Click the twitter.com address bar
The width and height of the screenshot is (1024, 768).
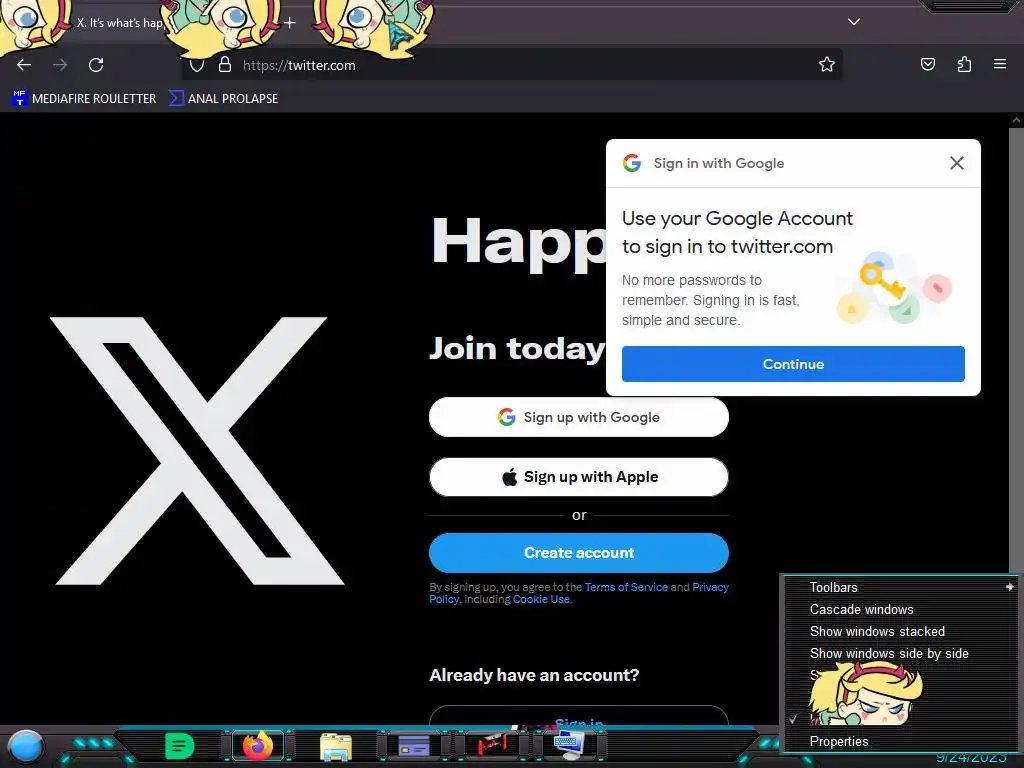(x=511, y=65)
